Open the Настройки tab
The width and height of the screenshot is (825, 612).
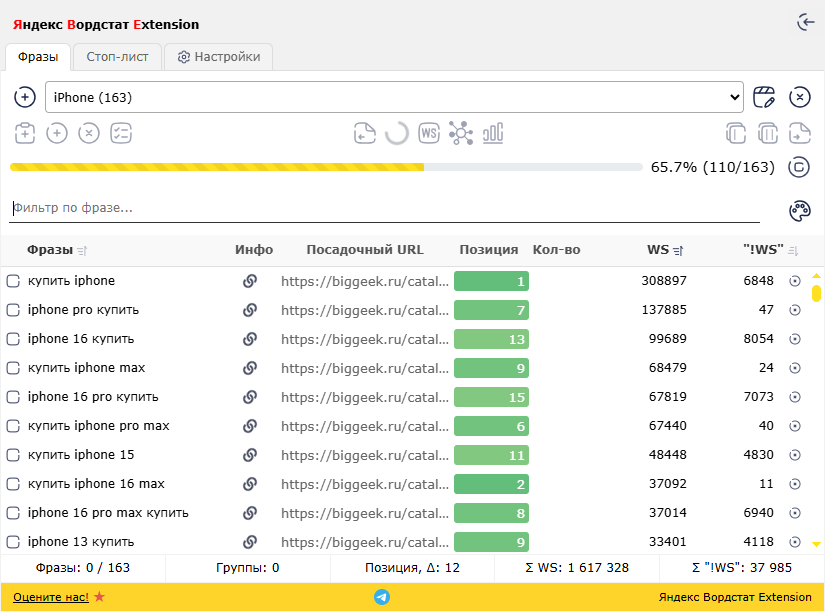[x=219, y=57]
